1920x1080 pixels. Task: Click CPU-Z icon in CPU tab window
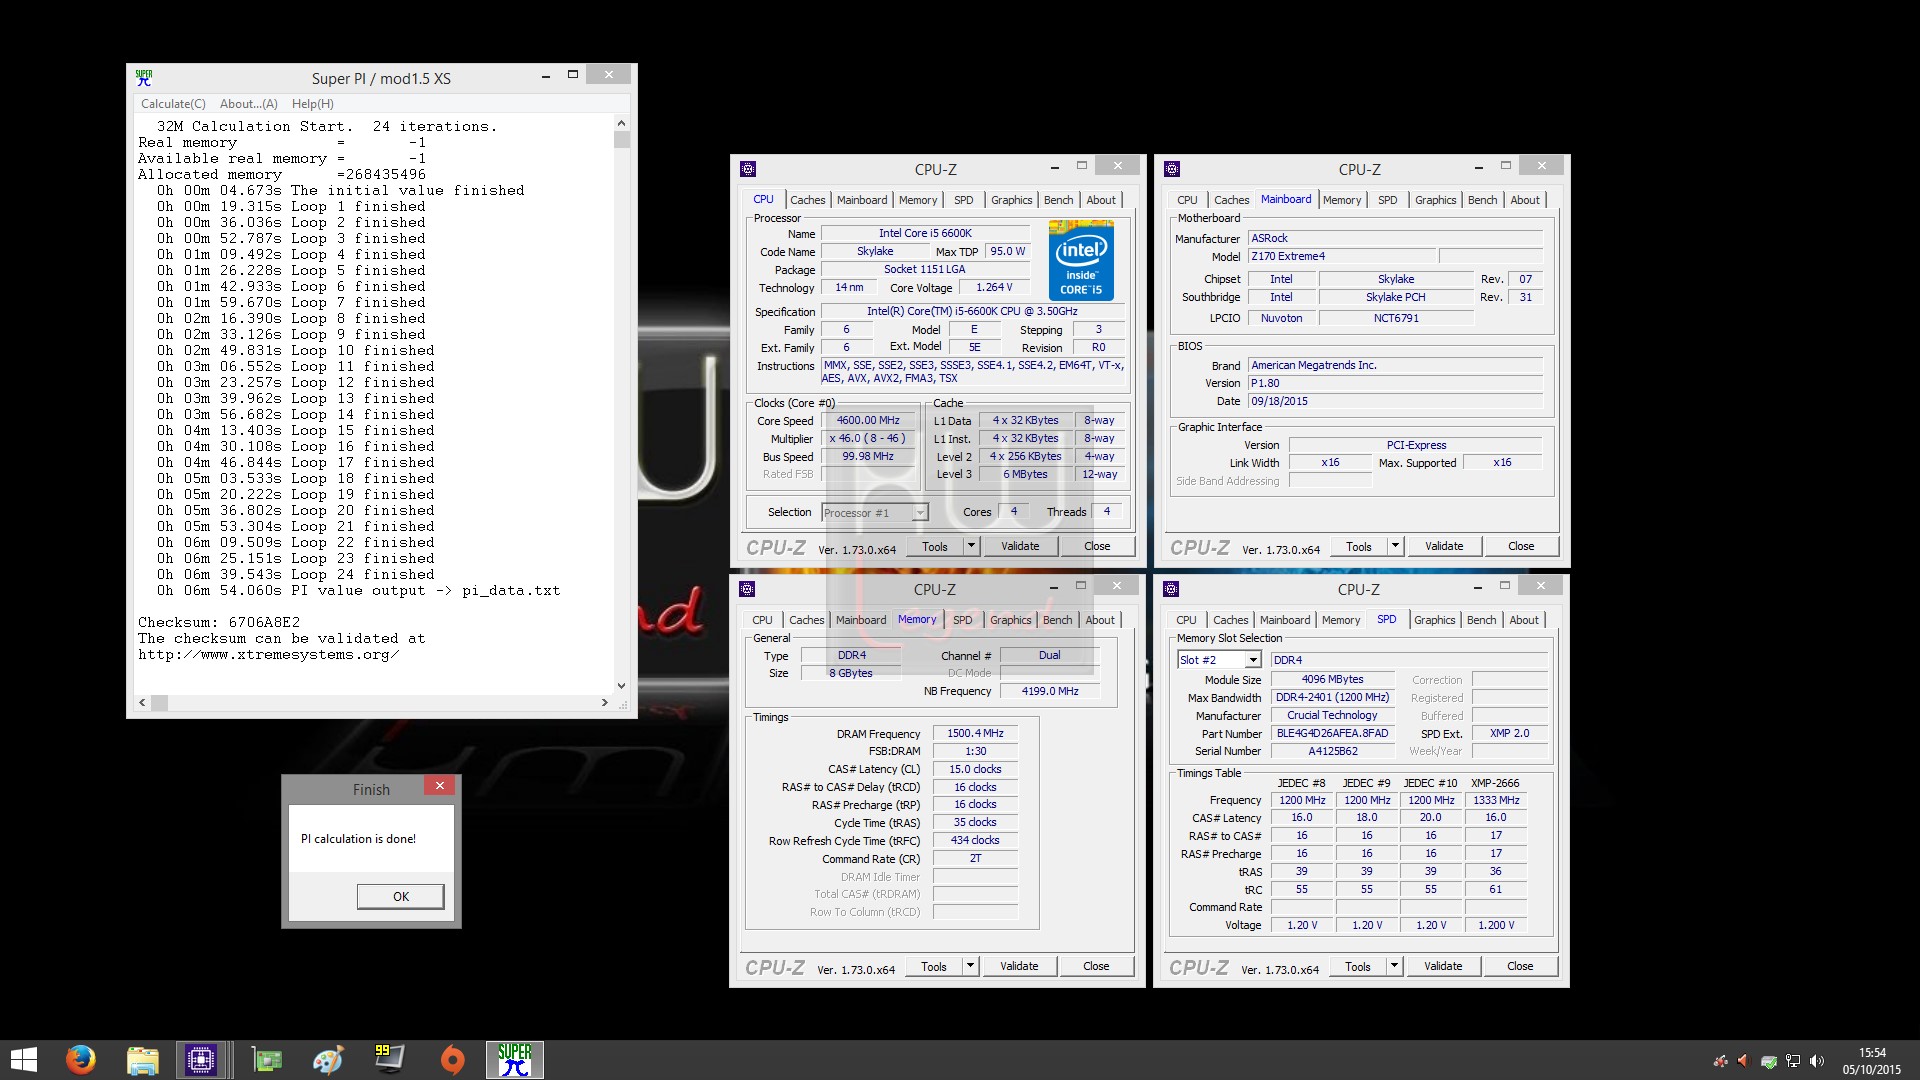(748, 169)
